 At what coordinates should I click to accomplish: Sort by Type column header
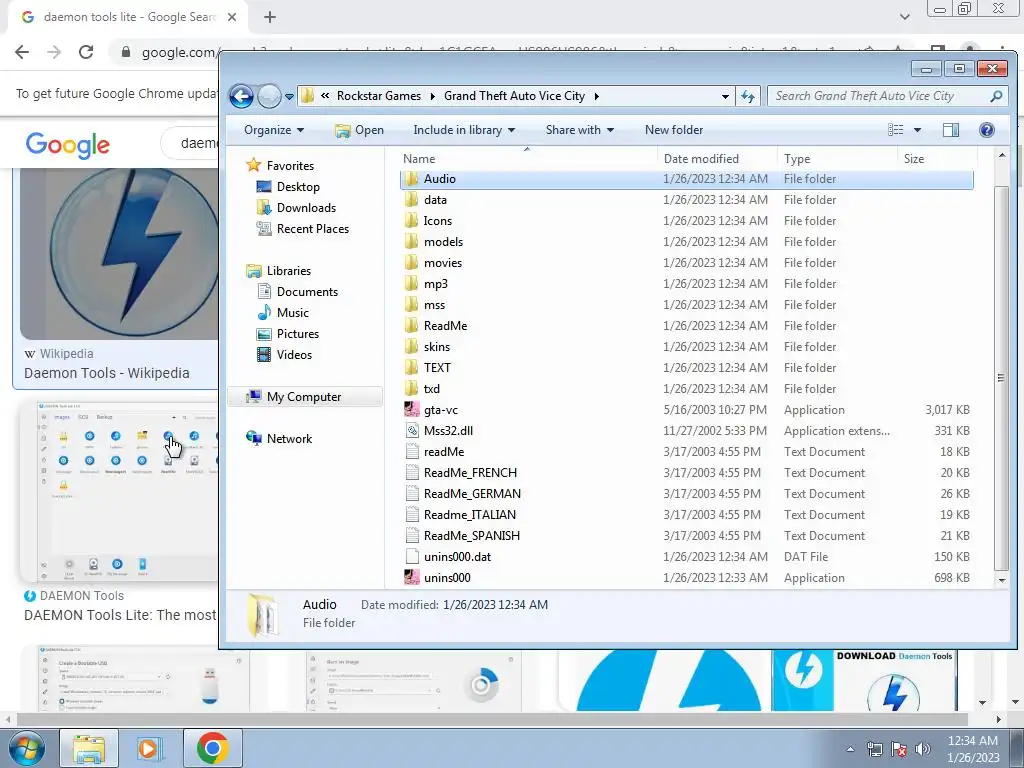click(x=837, y=159)
